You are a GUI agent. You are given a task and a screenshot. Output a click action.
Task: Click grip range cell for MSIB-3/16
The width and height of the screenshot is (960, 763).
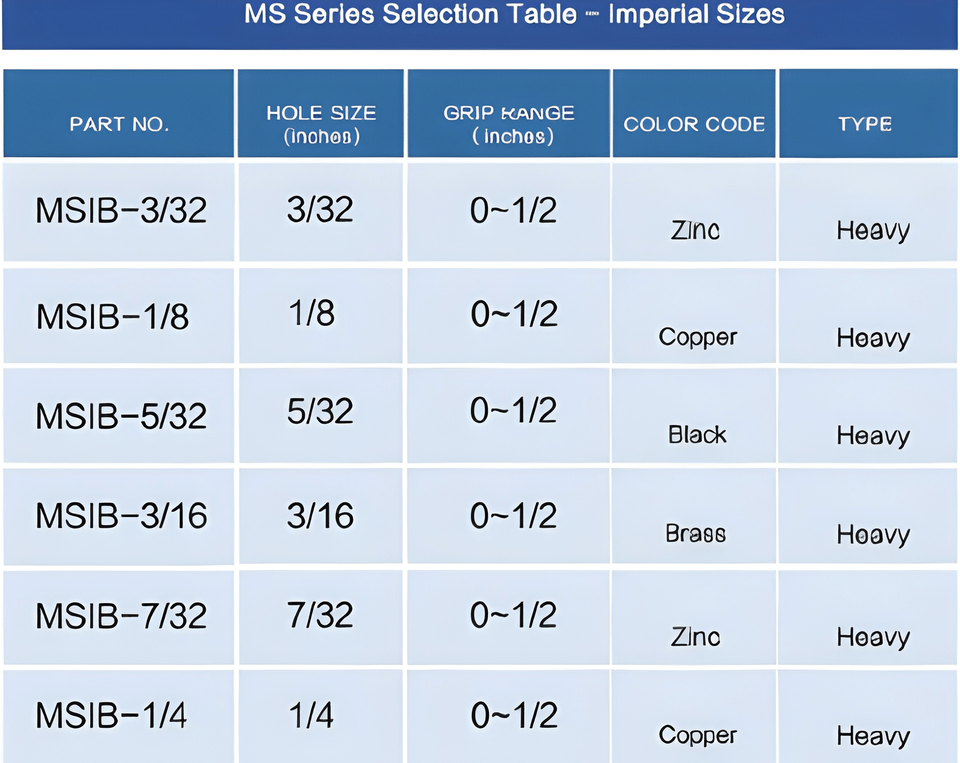pos(514,516)
